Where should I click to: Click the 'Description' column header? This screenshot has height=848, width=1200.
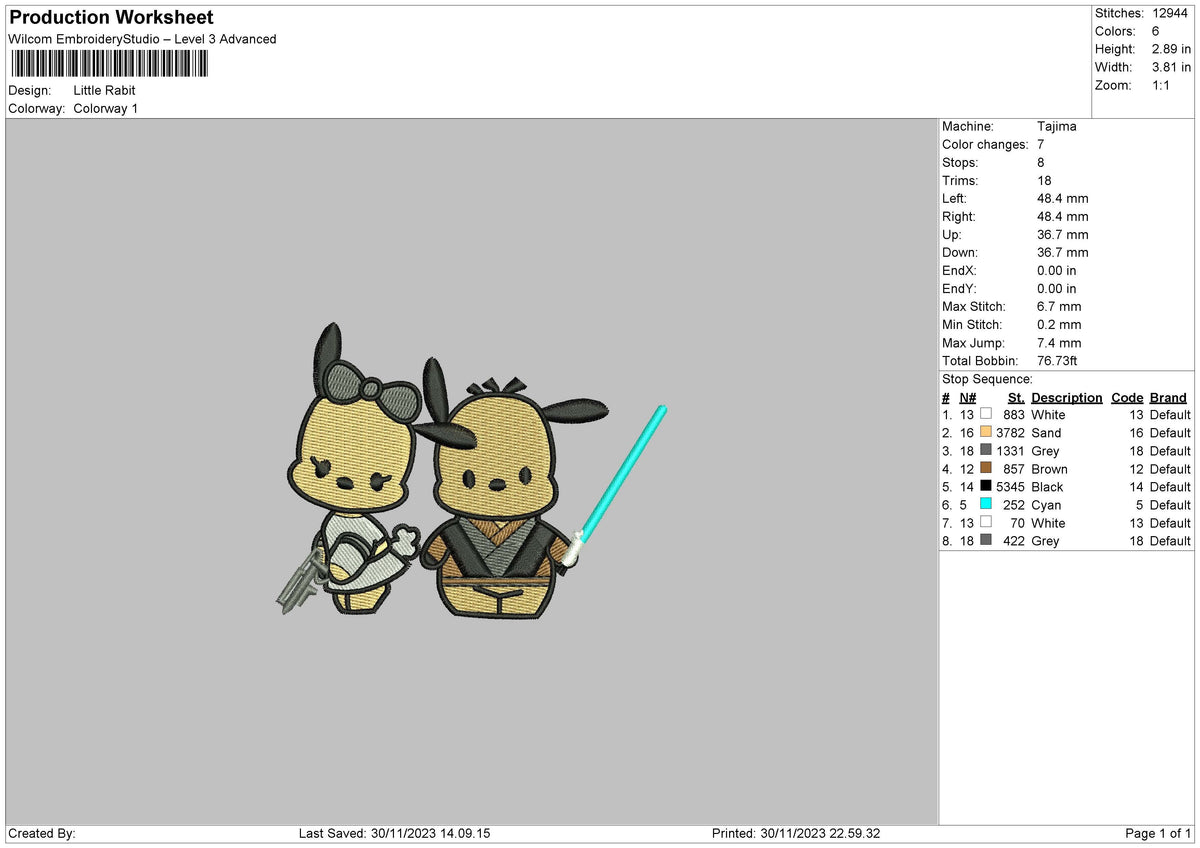click(1067, 397)
